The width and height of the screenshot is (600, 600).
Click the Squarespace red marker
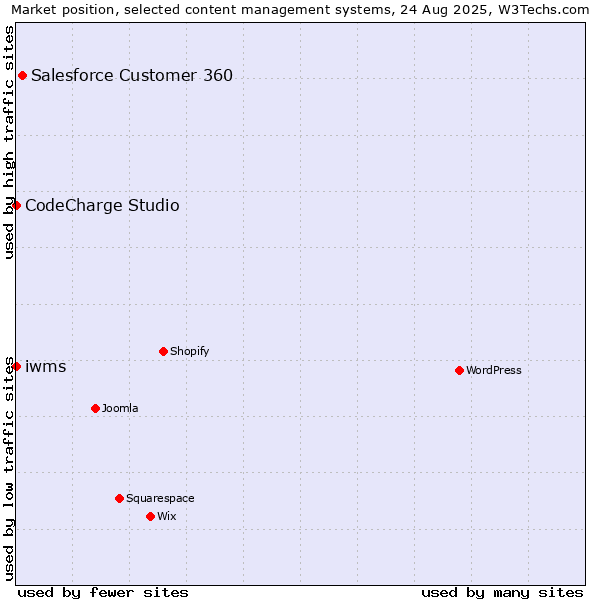119,498
